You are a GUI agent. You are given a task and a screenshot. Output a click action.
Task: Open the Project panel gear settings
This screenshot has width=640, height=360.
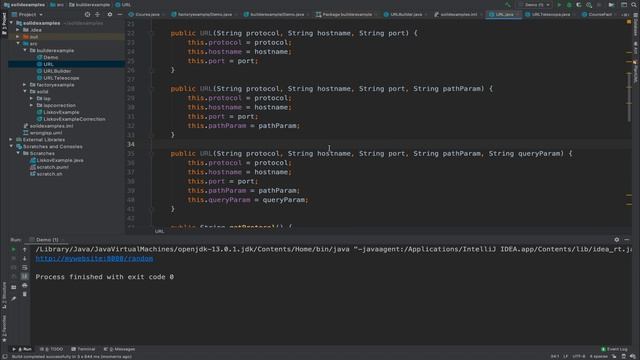click(109, 14)
